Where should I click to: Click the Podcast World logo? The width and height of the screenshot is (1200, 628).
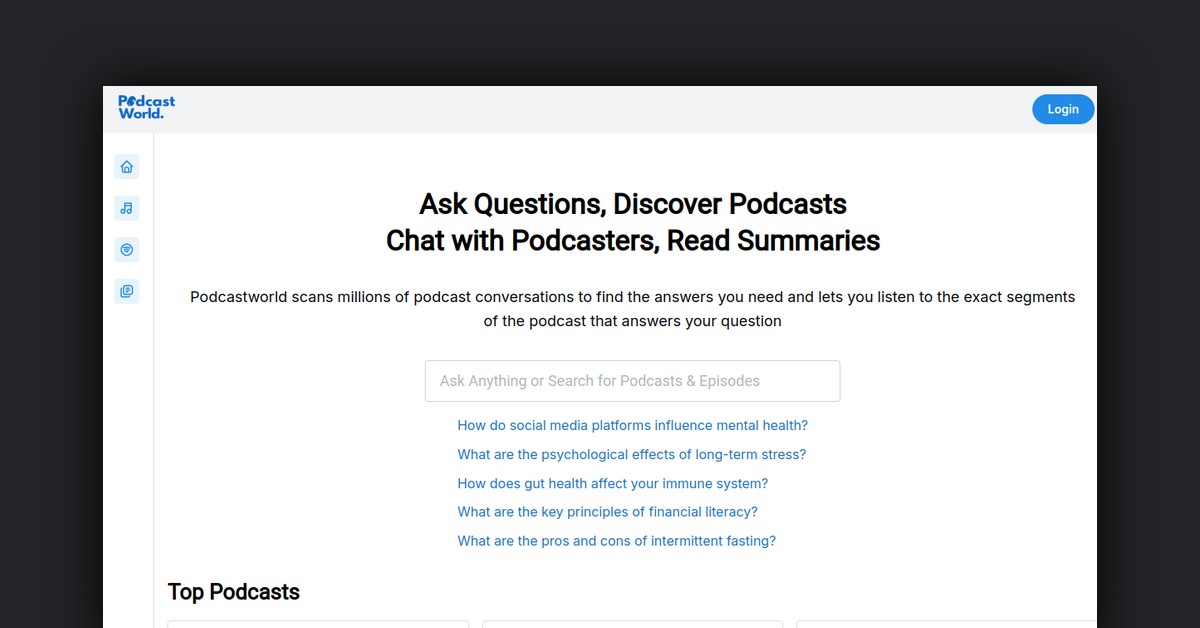146,107
